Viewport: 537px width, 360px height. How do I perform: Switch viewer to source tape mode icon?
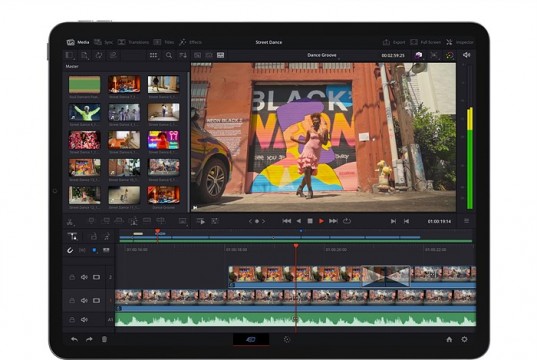pos(209,55)
